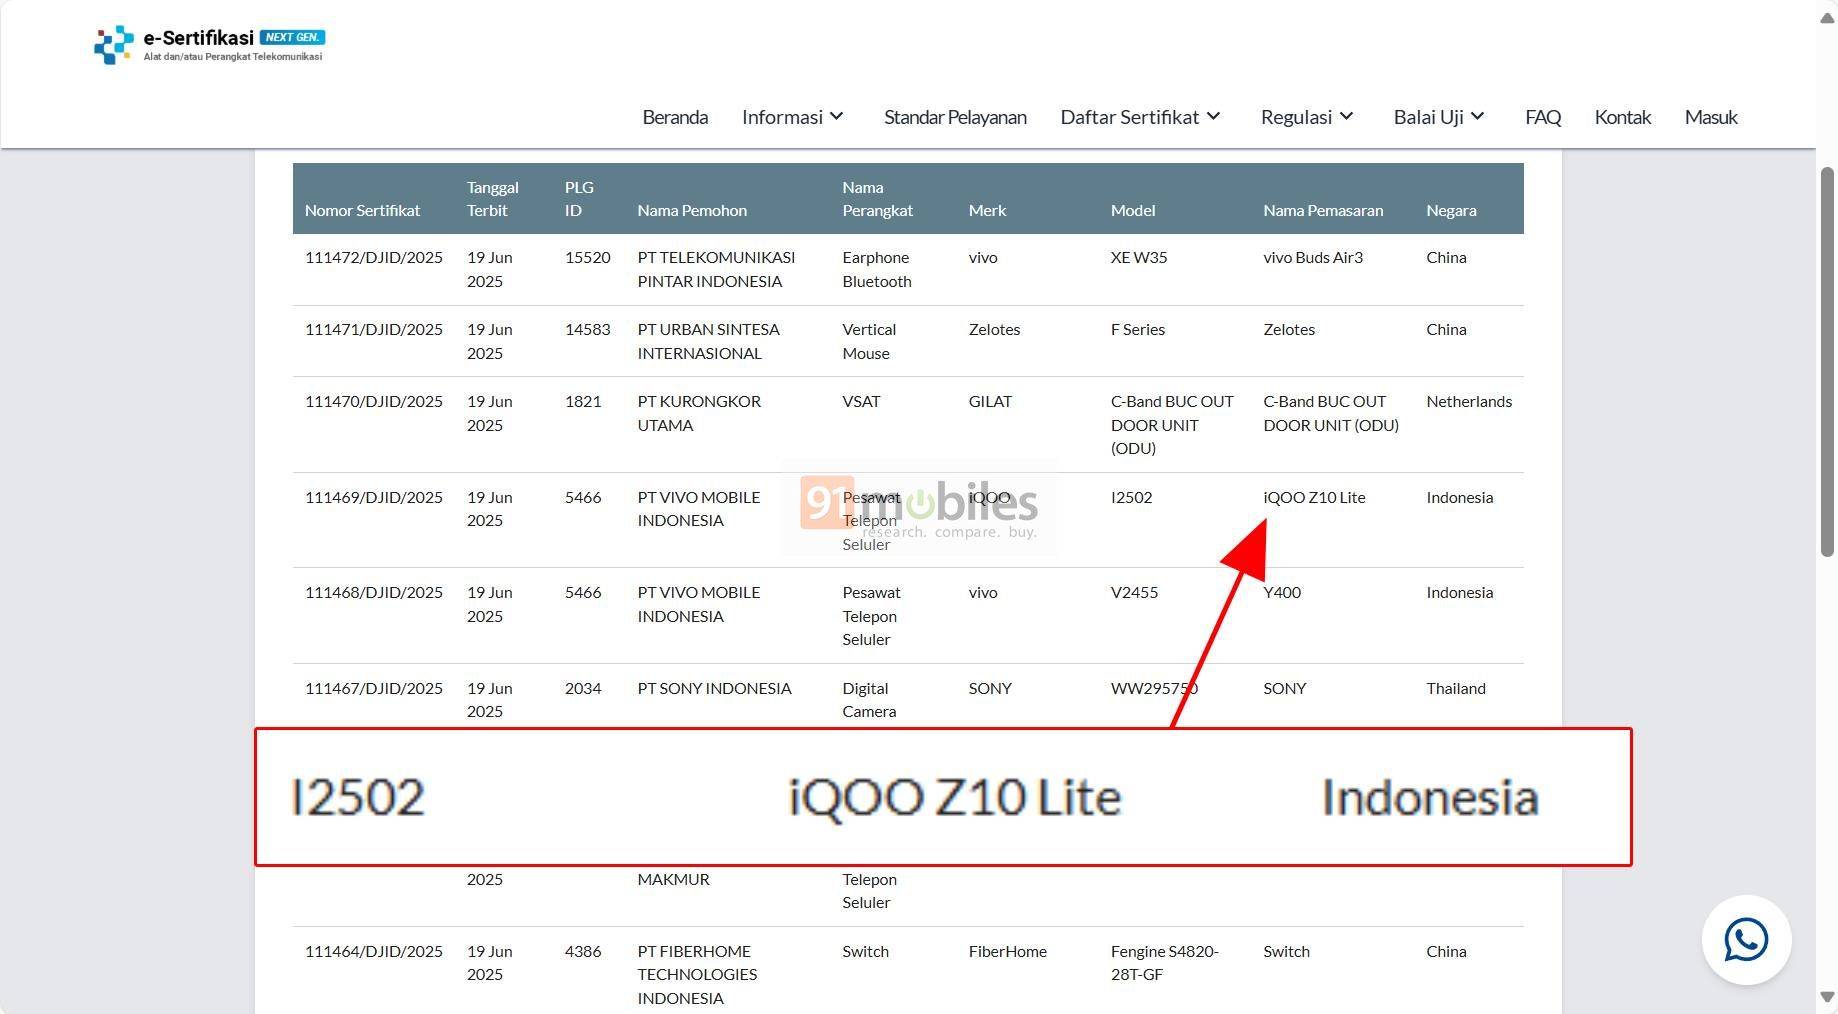Select certificate 111472/DJID/2025
This screenshot has height=1014, width=1838.
pyautogui.click(x=373, y=257)
